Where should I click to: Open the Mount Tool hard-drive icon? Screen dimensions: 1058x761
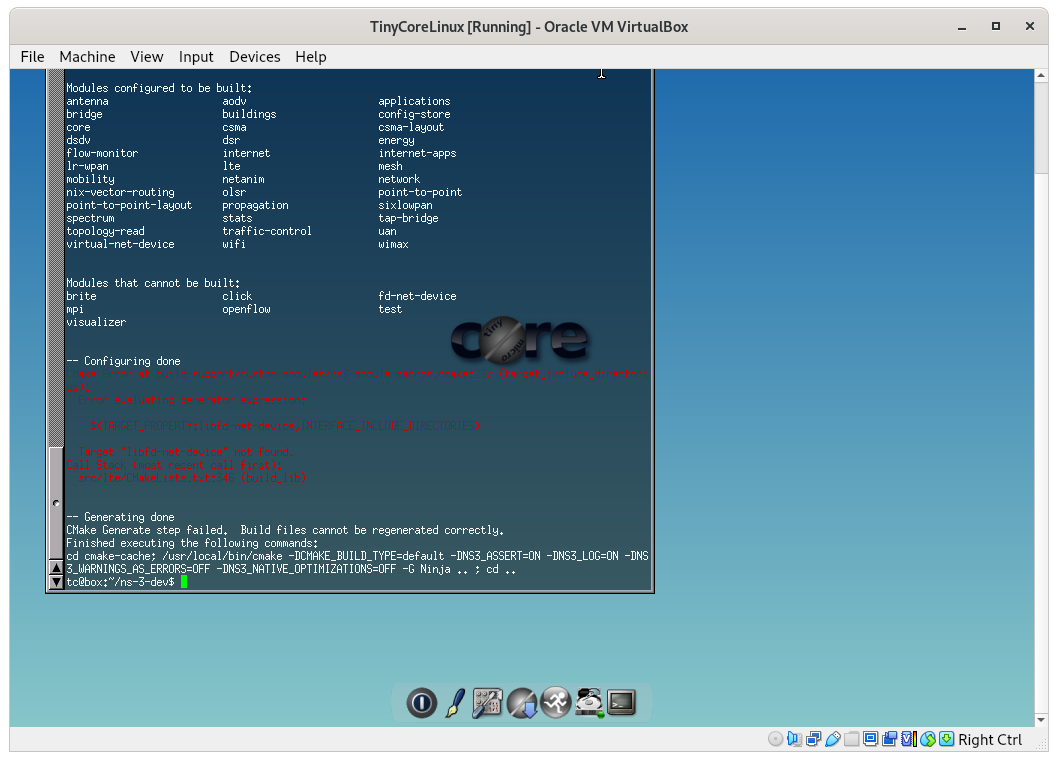[588, 703]
